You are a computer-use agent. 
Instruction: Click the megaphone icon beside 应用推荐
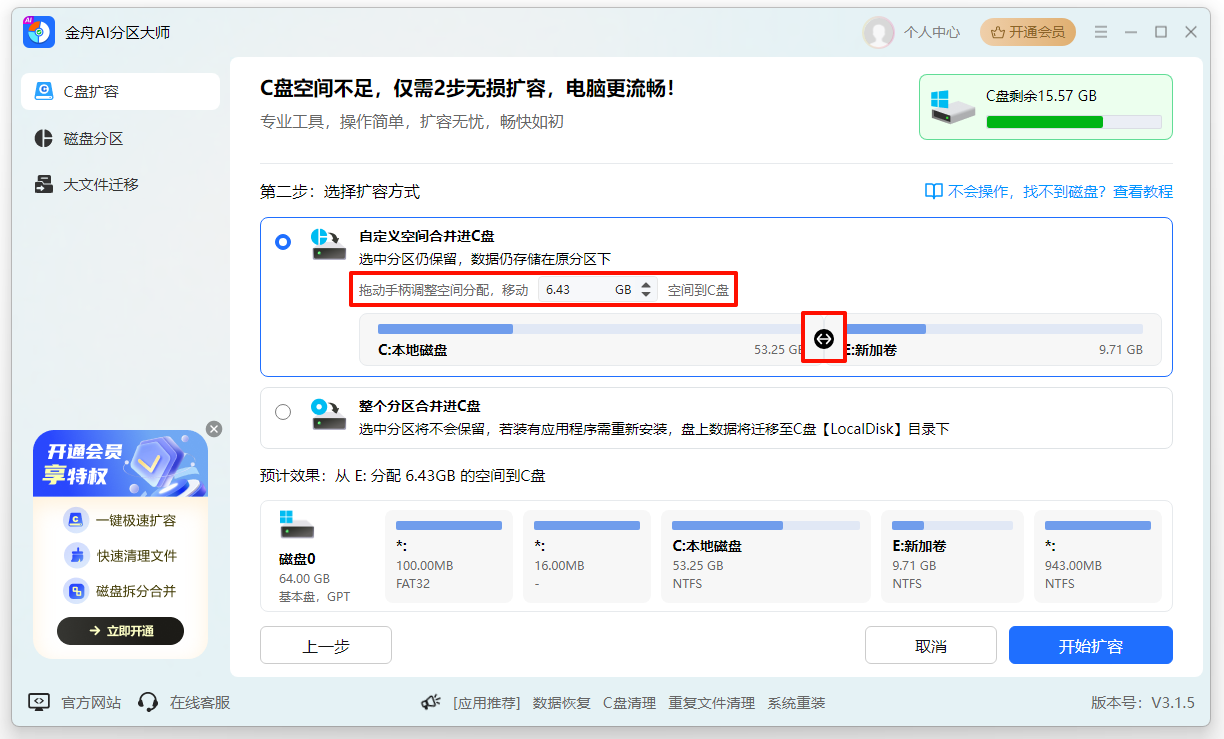coord(430,702)
